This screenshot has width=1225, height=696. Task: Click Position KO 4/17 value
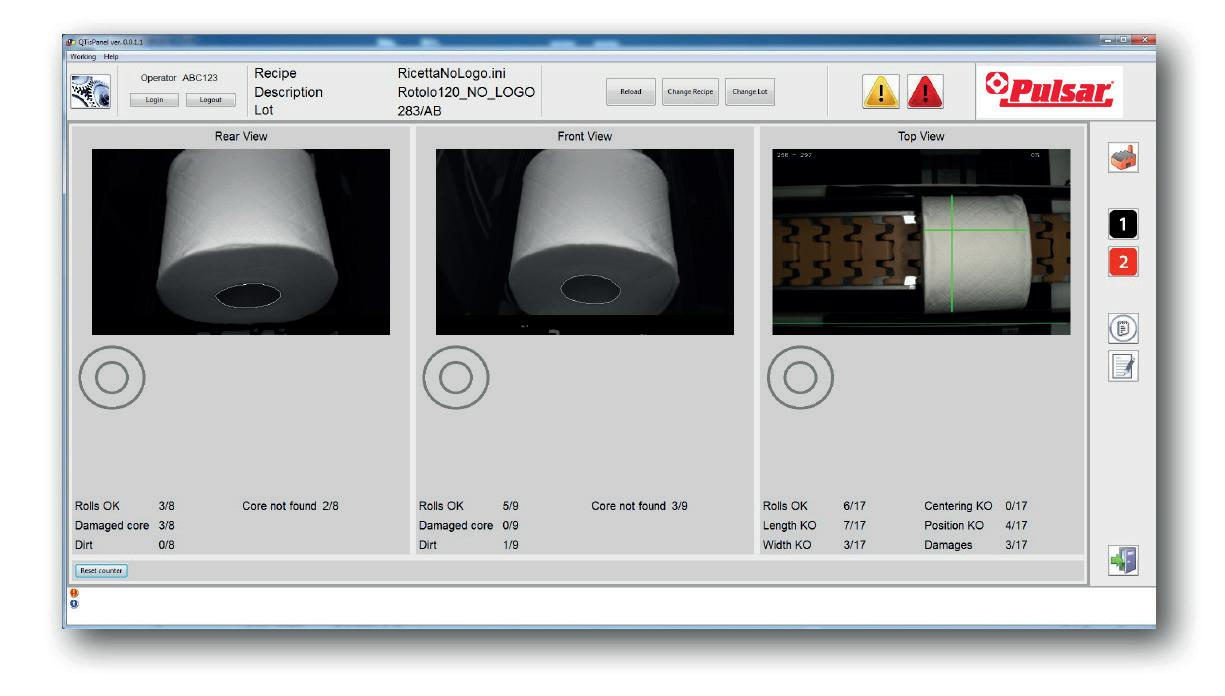(x=1016, y=525)
